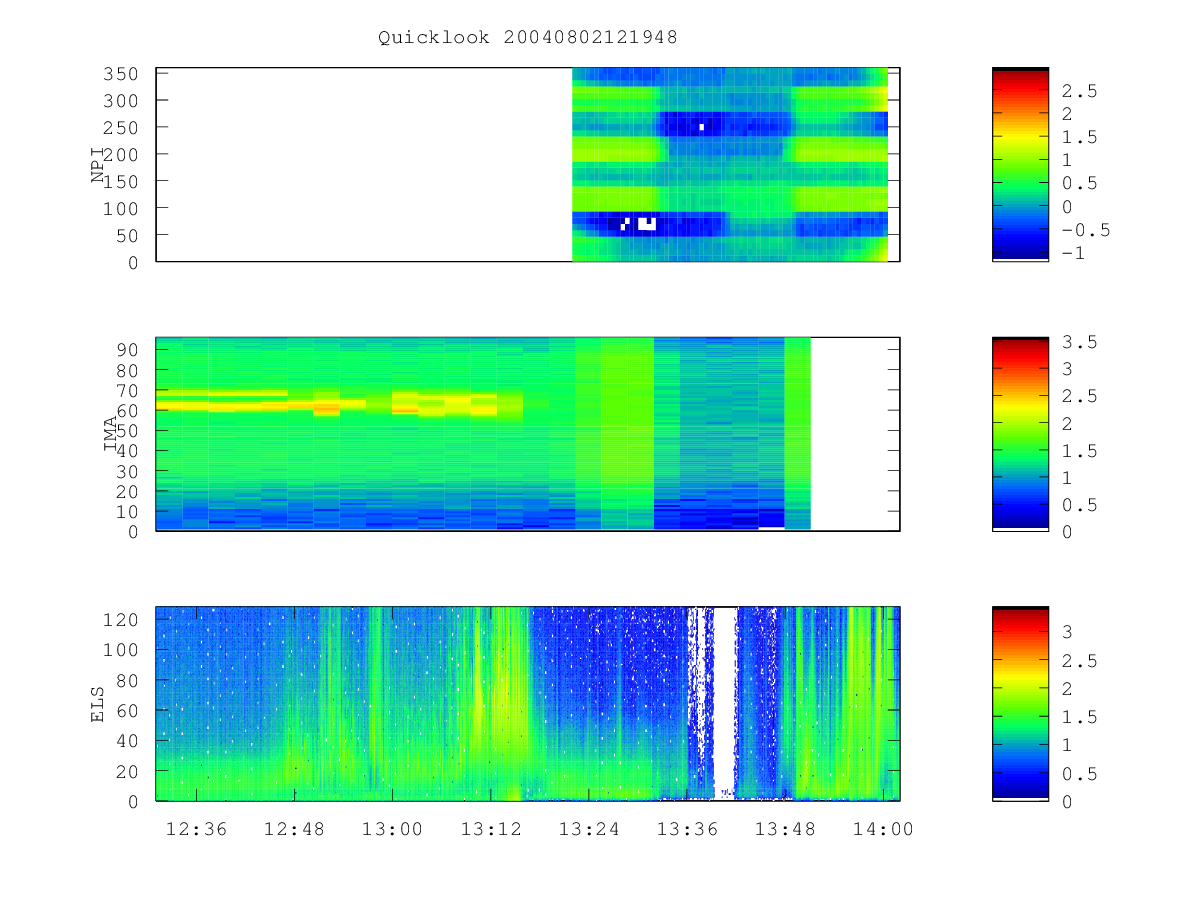This screenshot has height=900, width=1200.
Task: Select the 120 tick on ELS axis
Action: pyautogui.click(x=123, y=620)
